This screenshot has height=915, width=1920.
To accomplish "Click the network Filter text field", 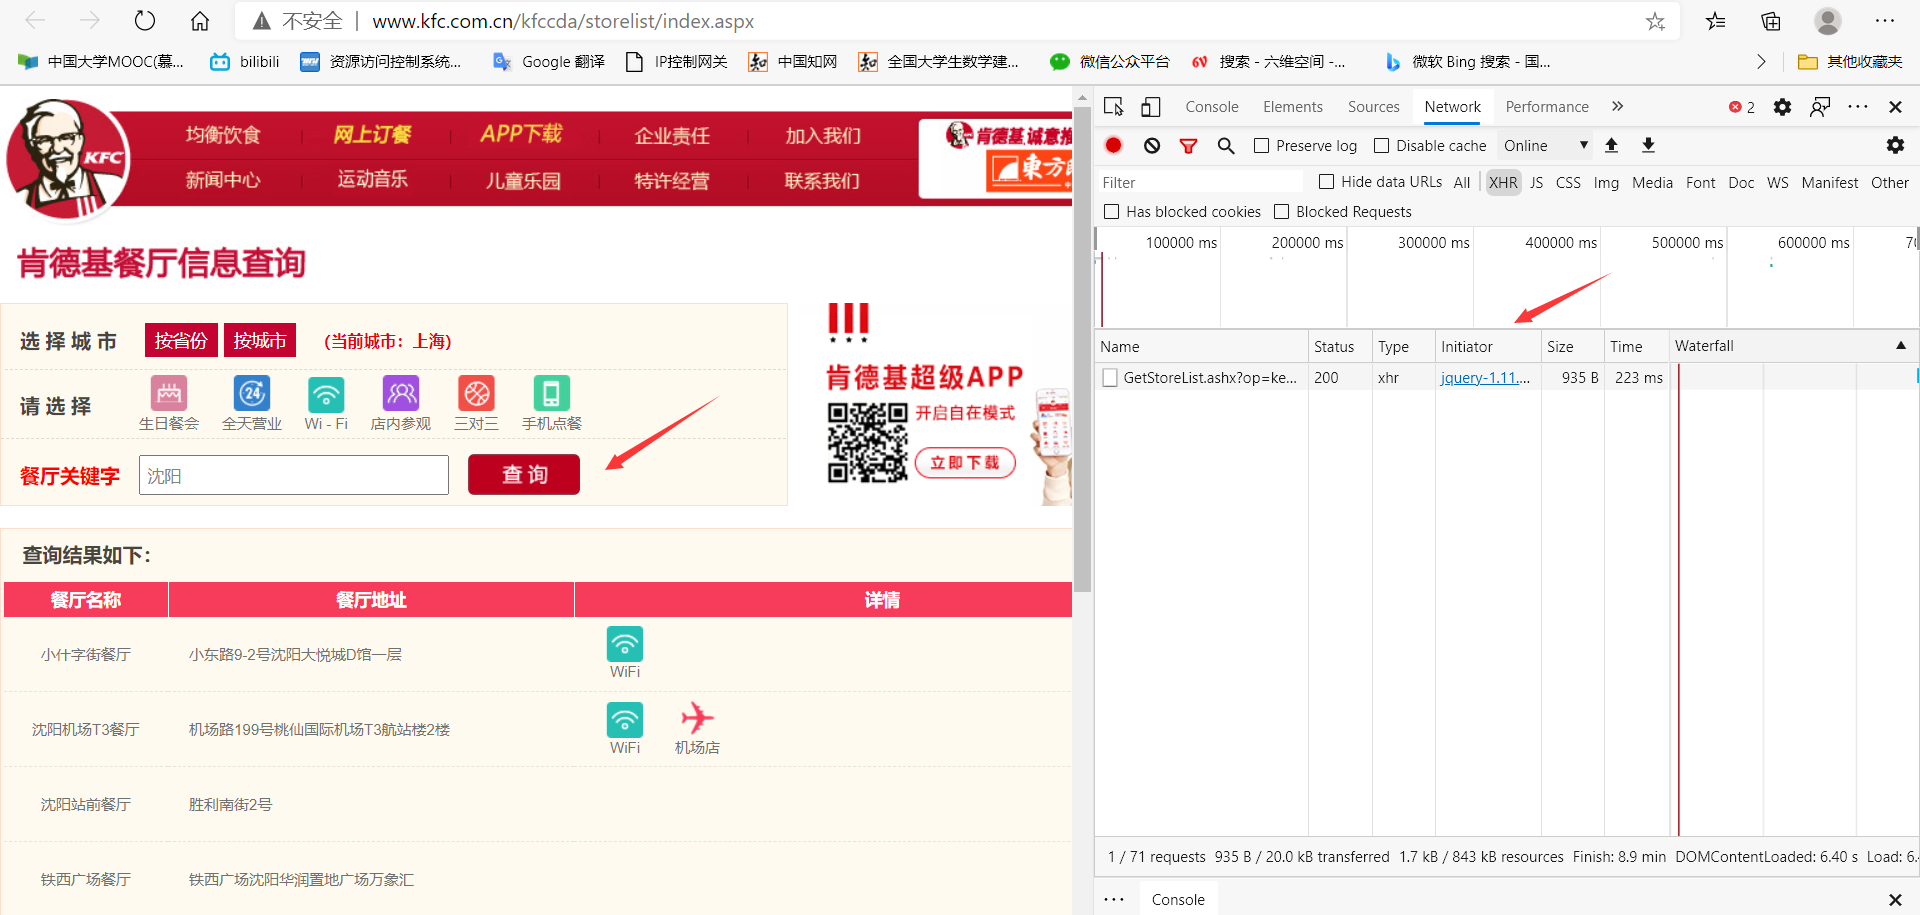I will point(1200,183).
